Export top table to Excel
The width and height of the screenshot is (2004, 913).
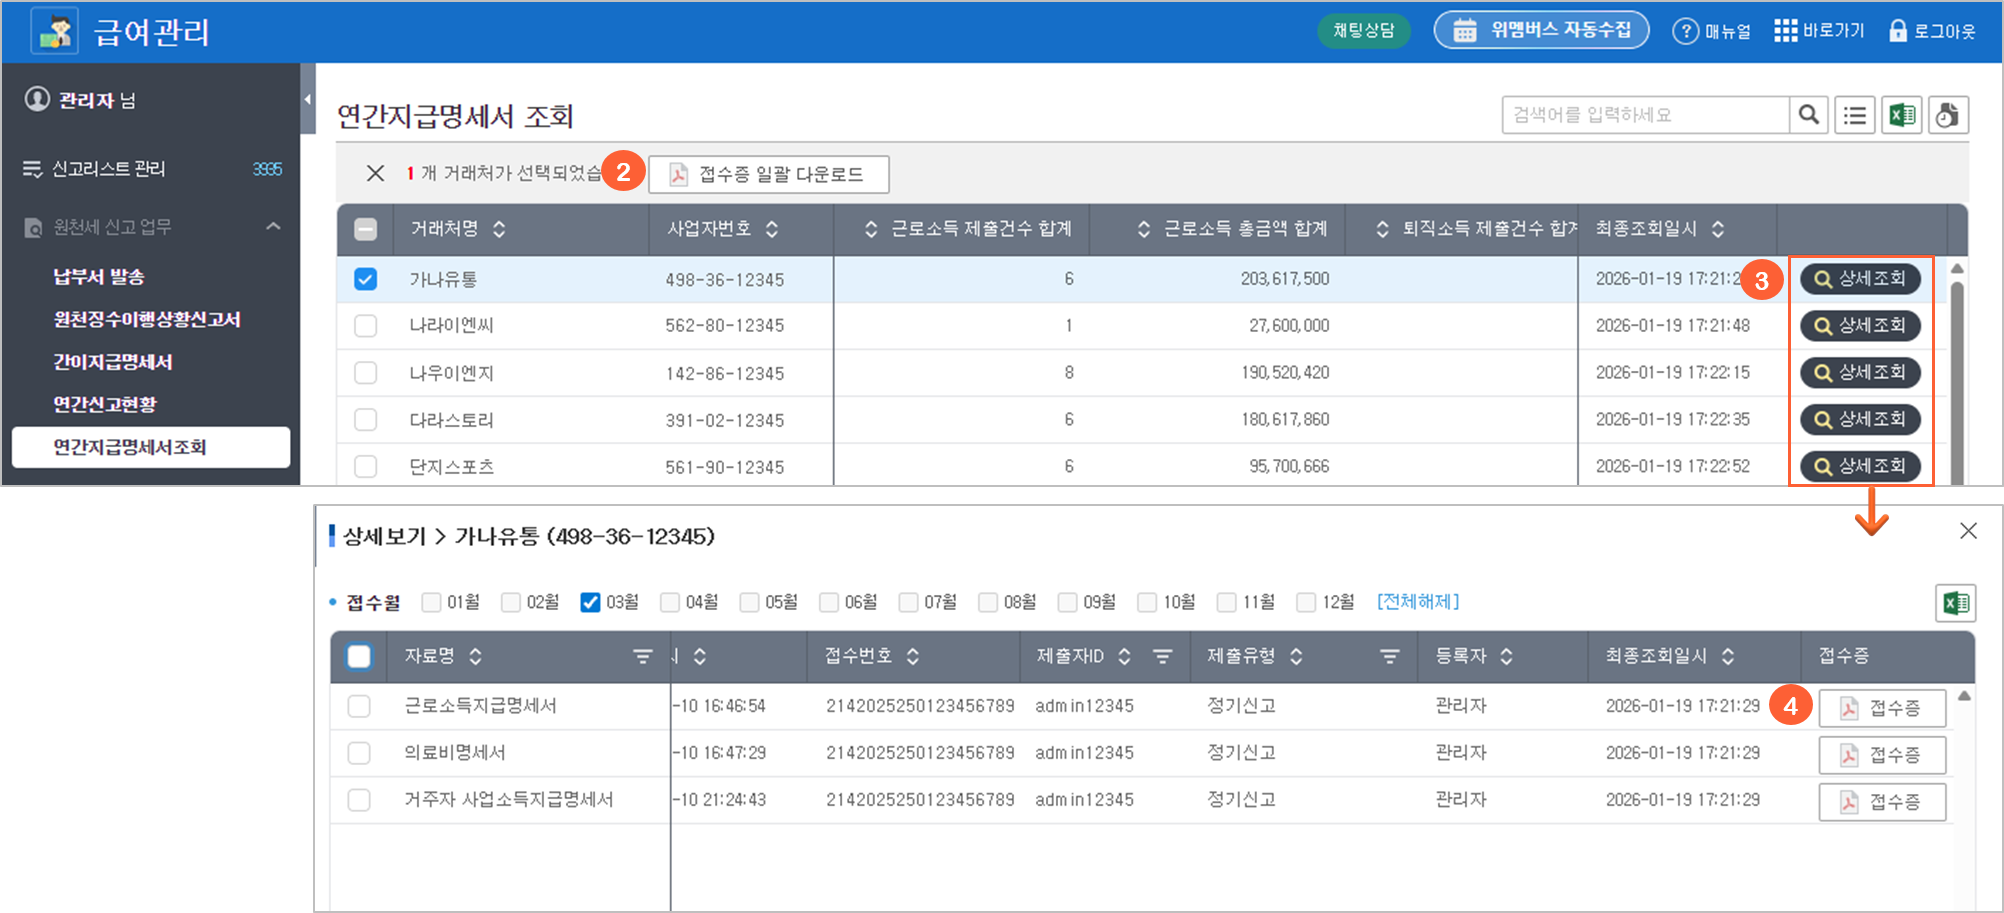(x=1902, y=115)
